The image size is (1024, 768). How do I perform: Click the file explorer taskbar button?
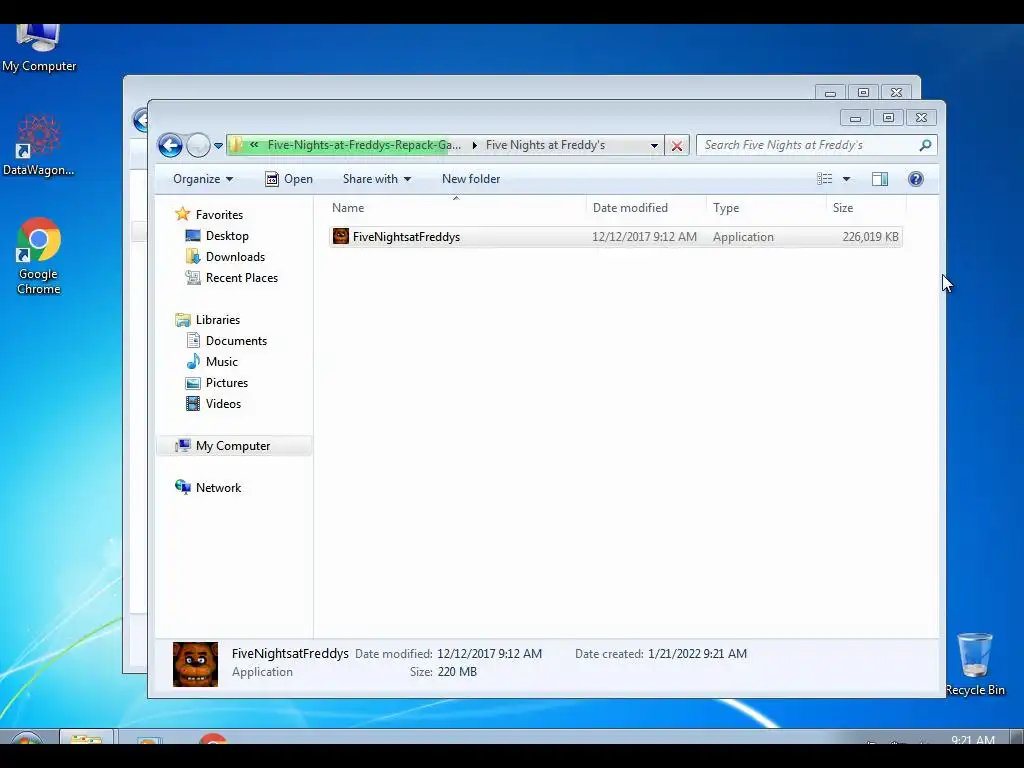click(x=86, y=738)
